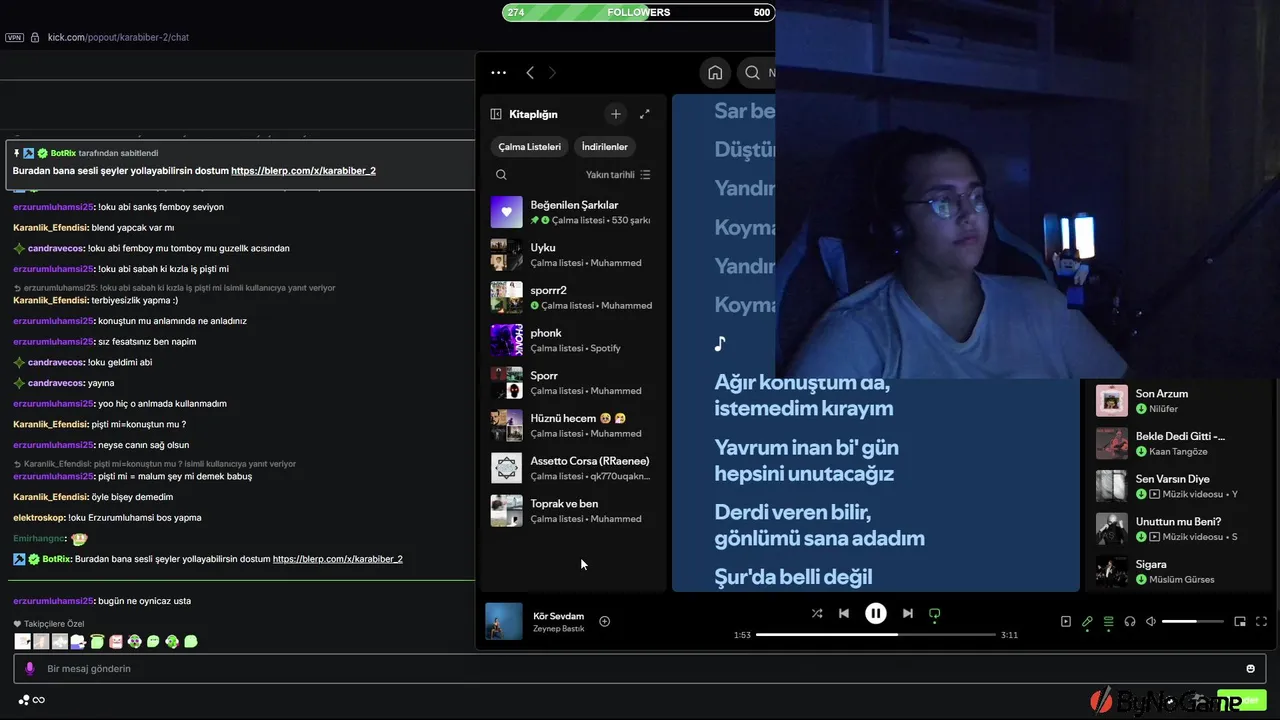Enter Spotify full screen mode
The width and height of the screenshot is (1280, 720).
1261,621
